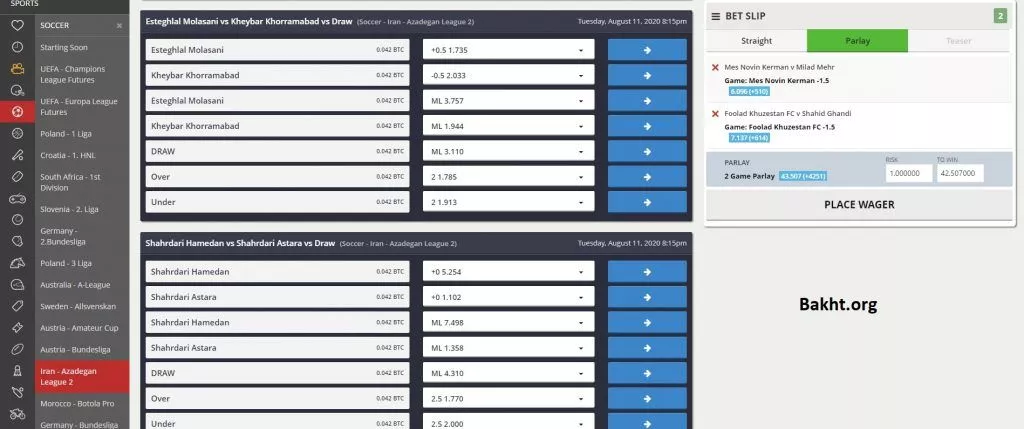Select Starting Soon in the soccer list
Viewport: 1024px width, 429px height.
(62, 47)
